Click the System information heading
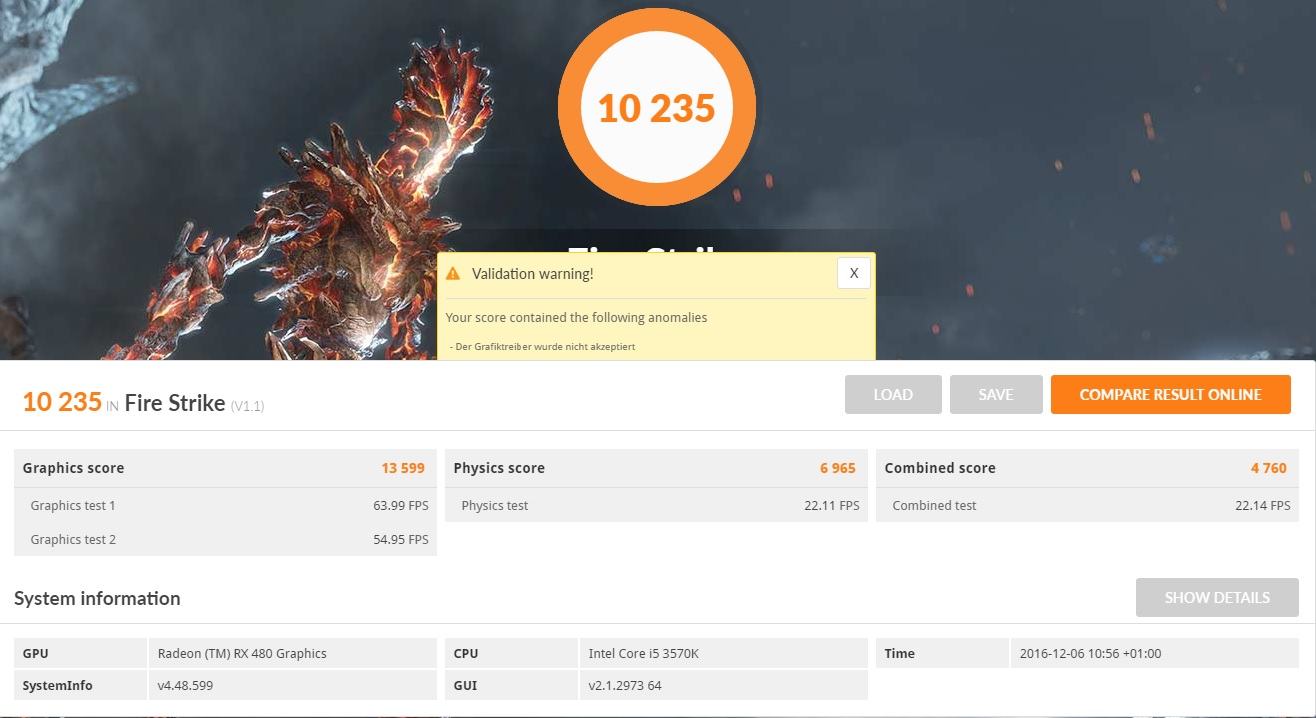Image resolution: width=1316 pixels, height=718 pixels. coord(97,598)
